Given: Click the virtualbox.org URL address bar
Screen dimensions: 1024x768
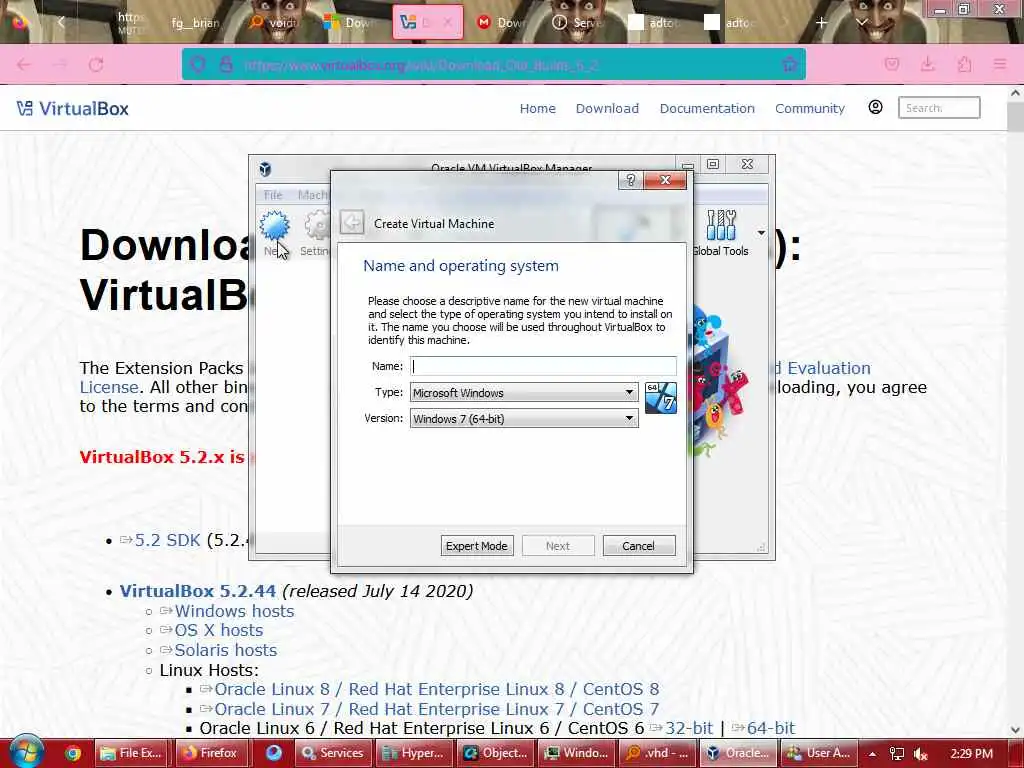Looking at the screenshot, I should coord(494,65).
